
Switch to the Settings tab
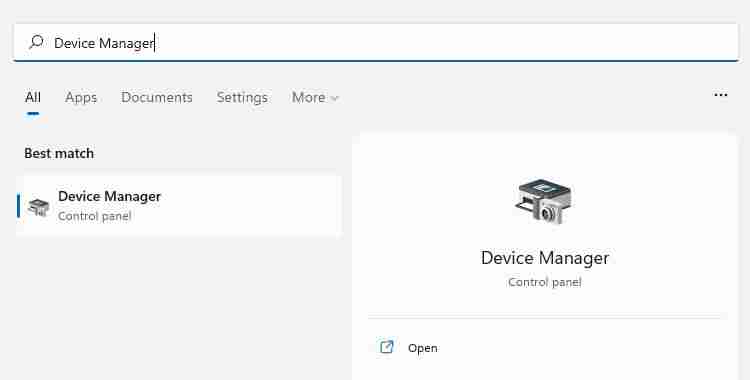(x=242, y=98)
